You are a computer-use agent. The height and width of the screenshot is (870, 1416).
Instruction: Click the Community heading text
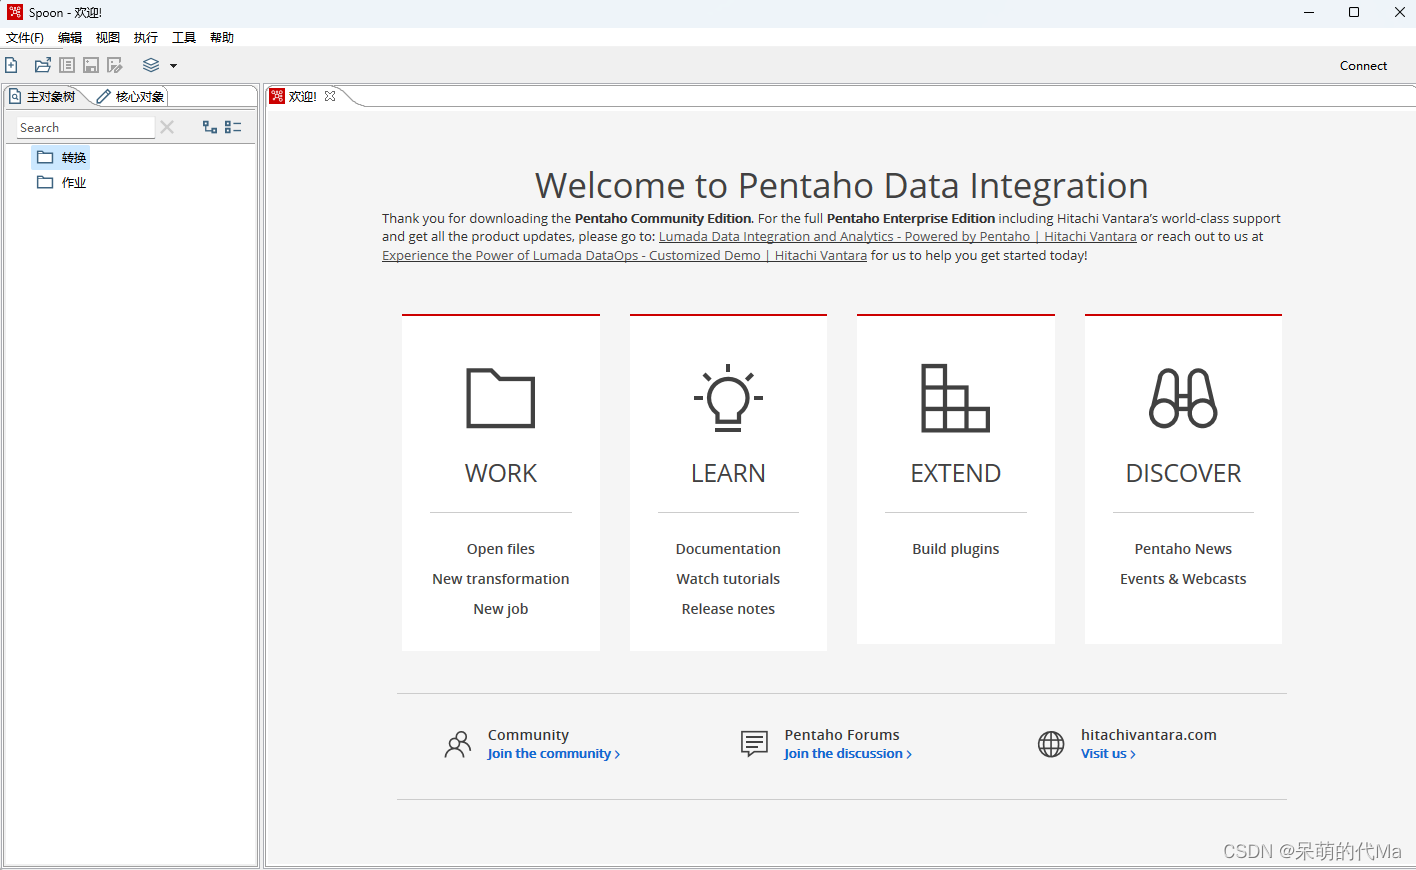528,735
